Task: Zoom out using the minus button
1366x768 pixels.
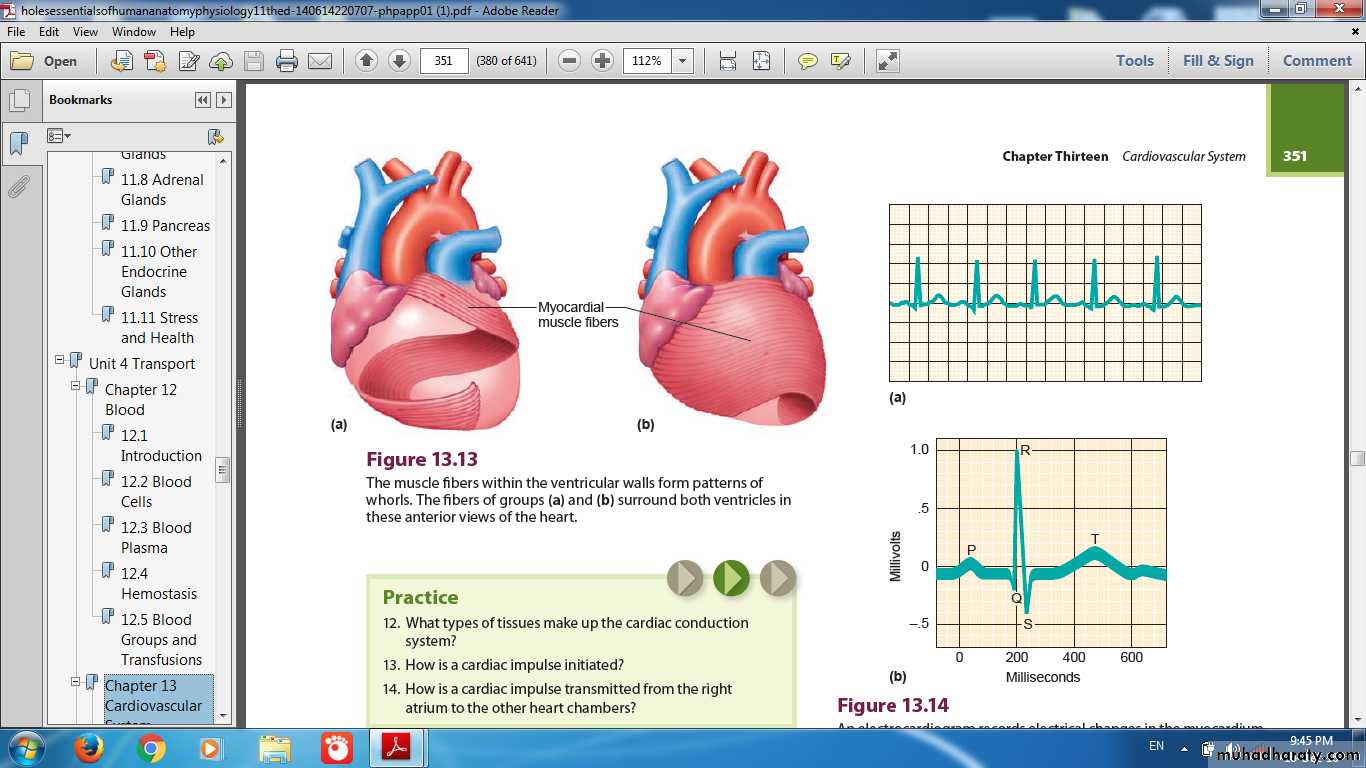Action: point(569,61)
